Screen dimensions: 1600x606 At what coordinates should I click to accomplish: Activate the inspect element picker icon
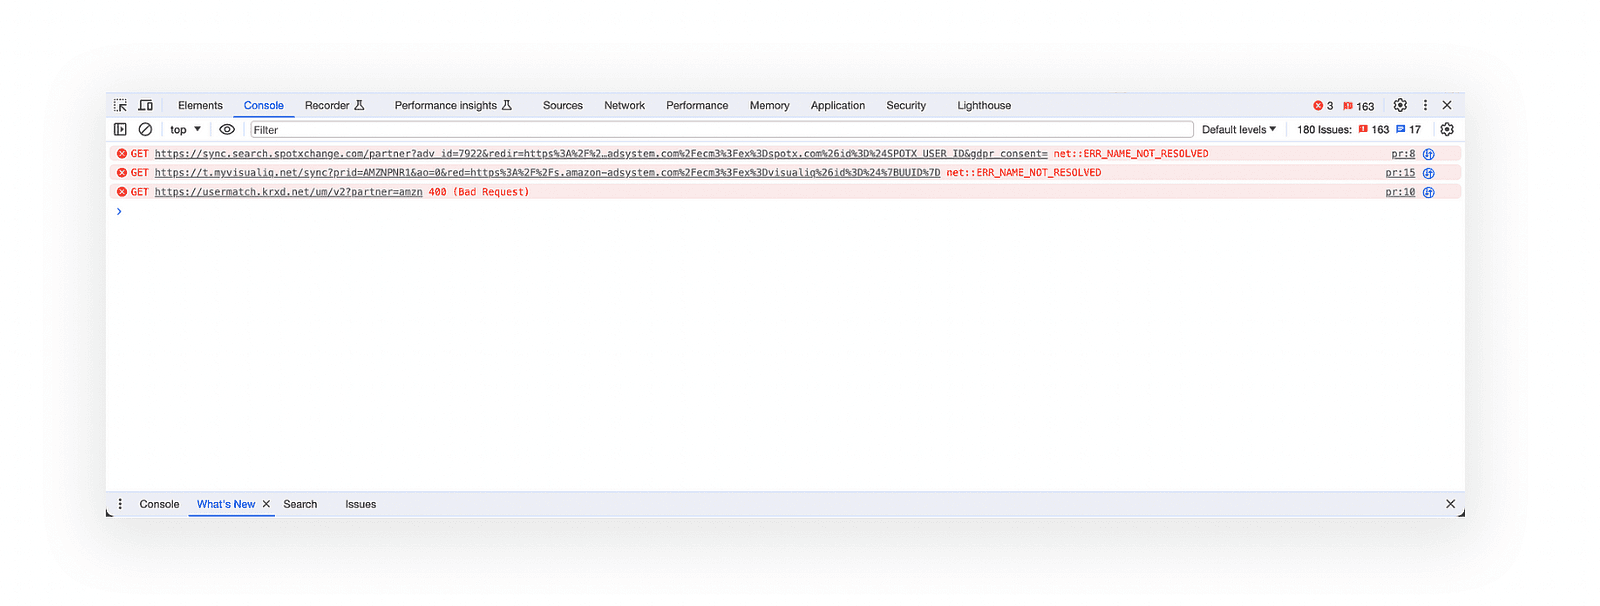120,105
